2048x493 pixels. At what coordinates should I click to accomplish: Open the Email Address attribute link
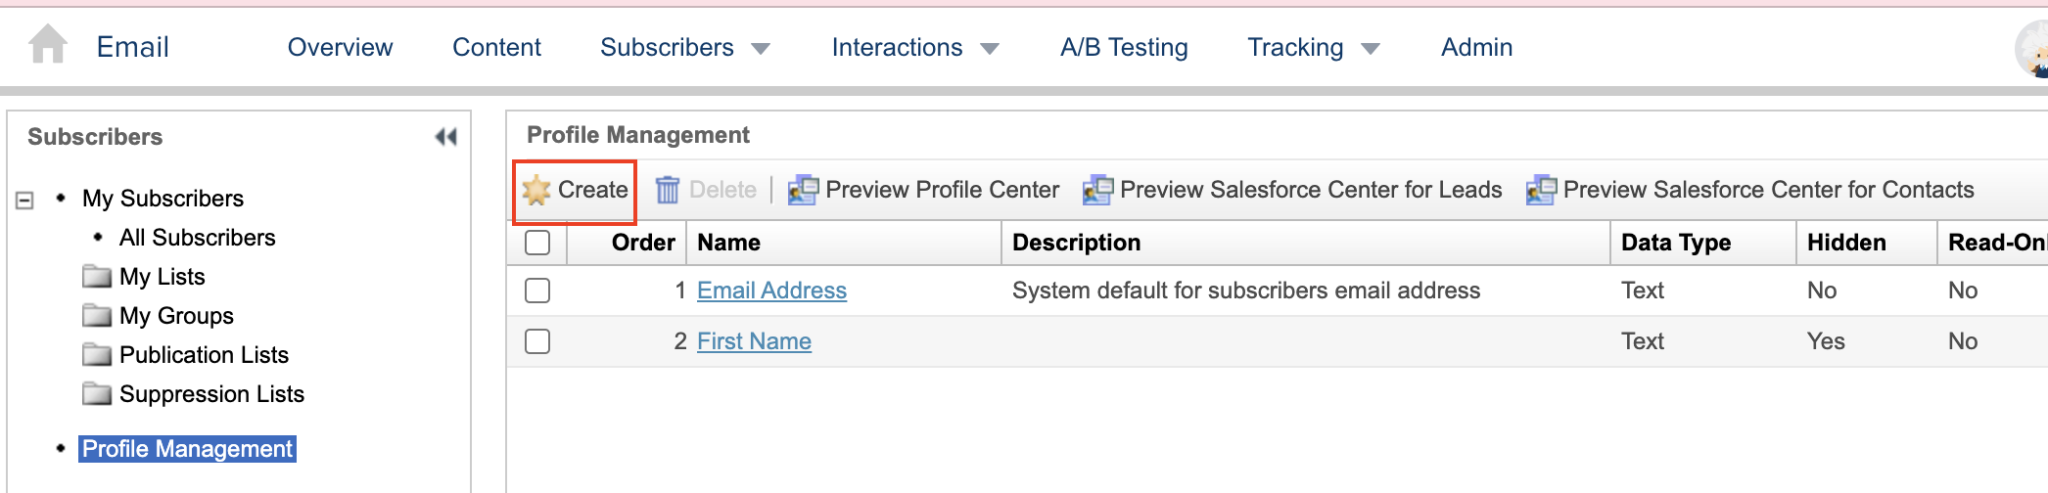click(x=772, y=290)
